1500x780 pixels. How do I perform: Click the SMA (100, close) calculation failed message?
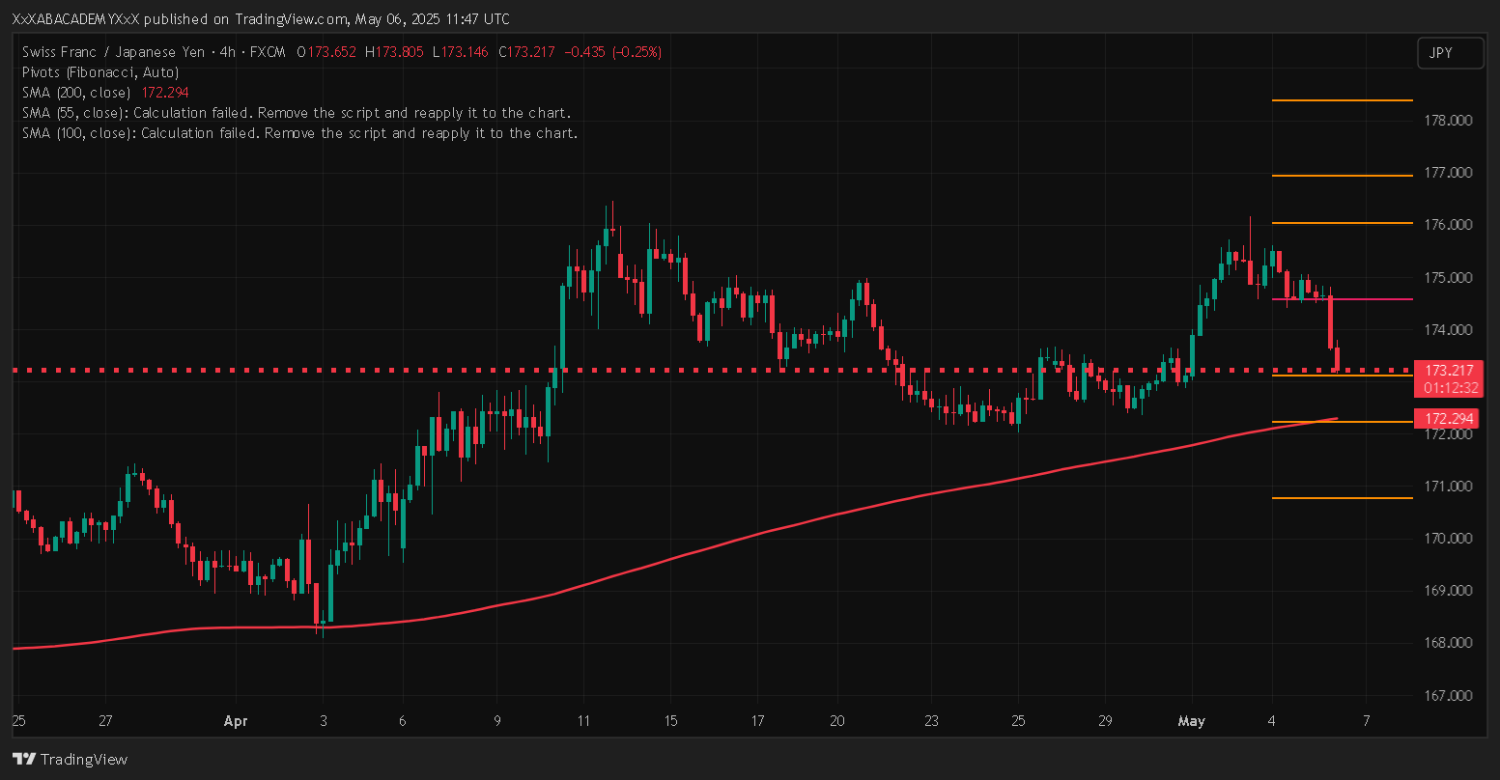pyautogui.click(x=299, y=132)
